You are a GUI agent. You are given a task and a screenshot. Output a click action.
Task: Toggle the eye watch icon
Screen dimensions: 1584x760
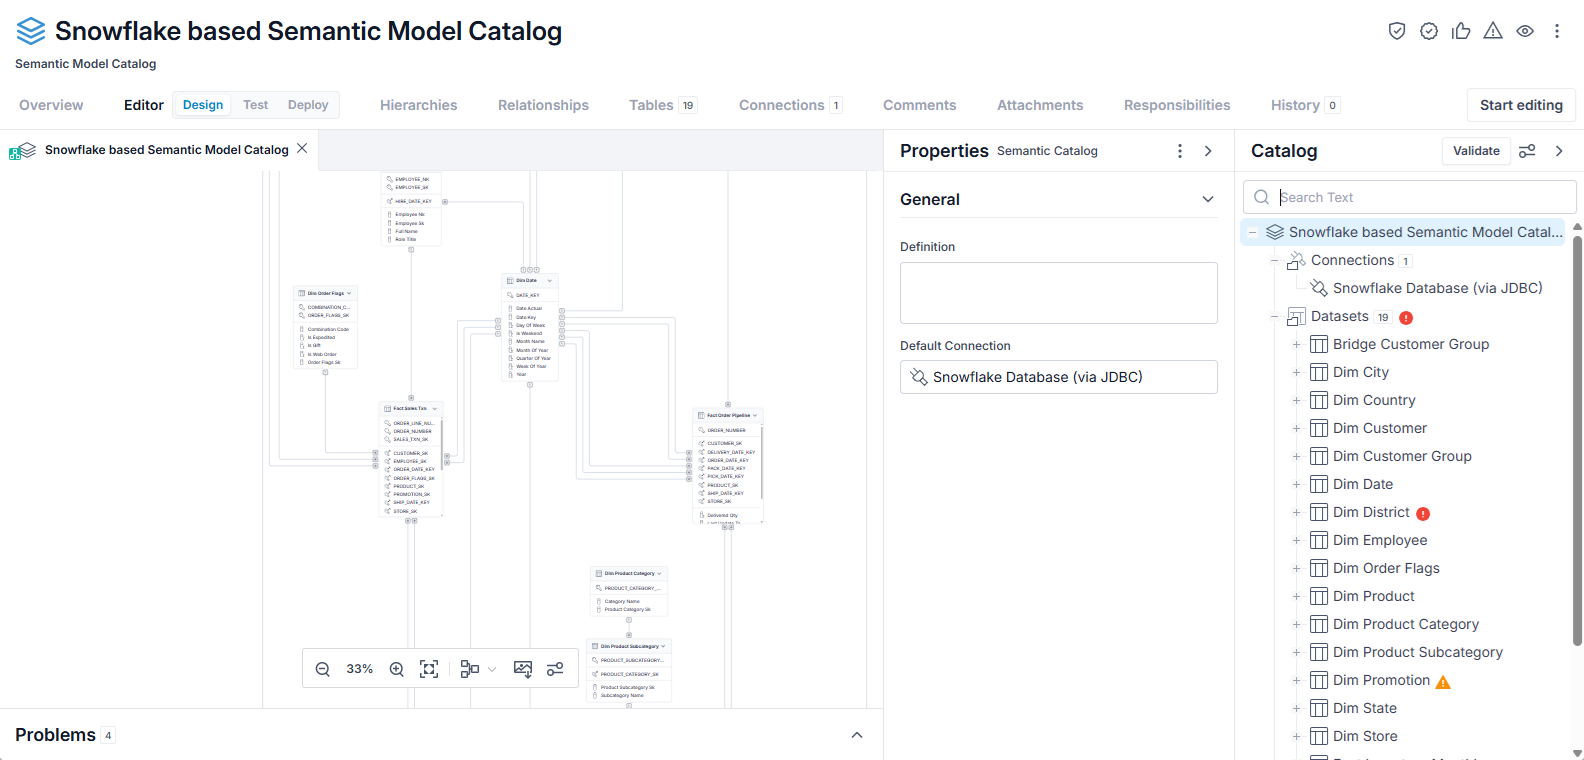click(x=1525, y=31)
